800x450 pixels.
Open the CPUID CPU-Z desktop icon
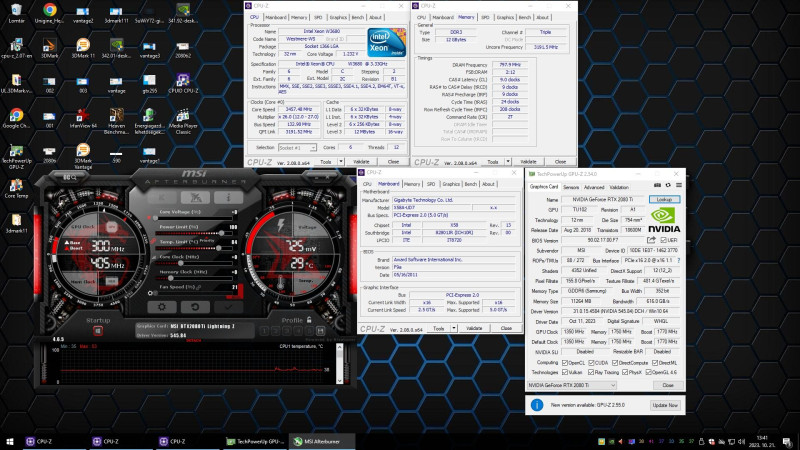[183, 83]
